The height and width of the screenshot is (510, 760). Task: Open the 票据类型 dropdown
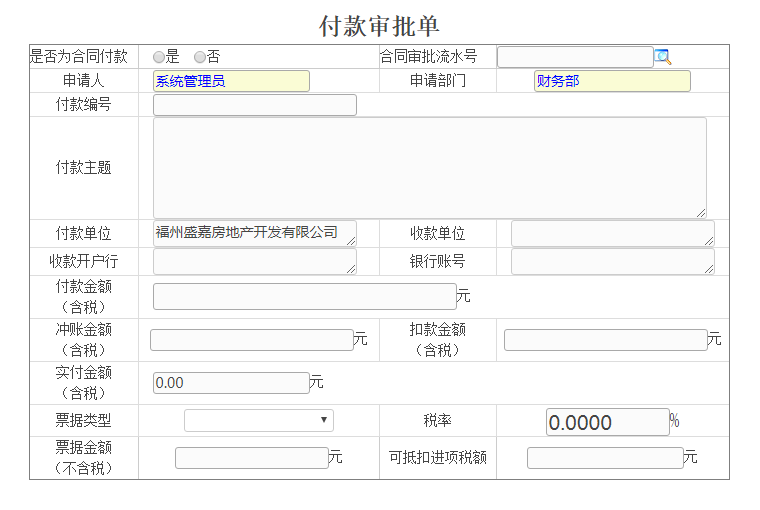tap(258, 421)
